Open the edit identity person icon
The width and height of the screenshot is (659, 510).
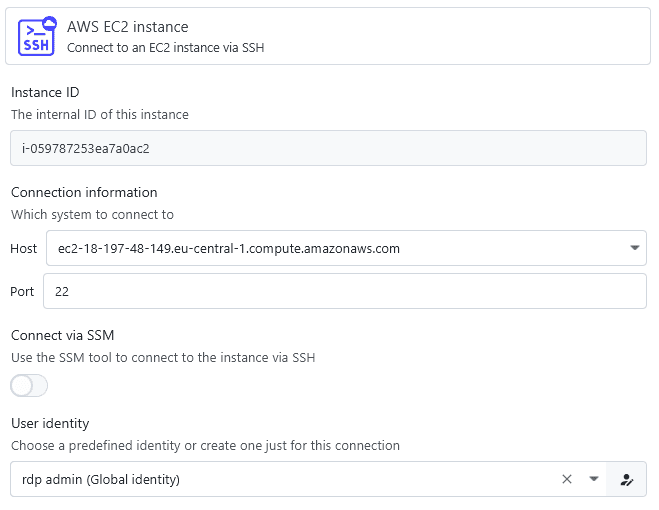coord(627,479)
